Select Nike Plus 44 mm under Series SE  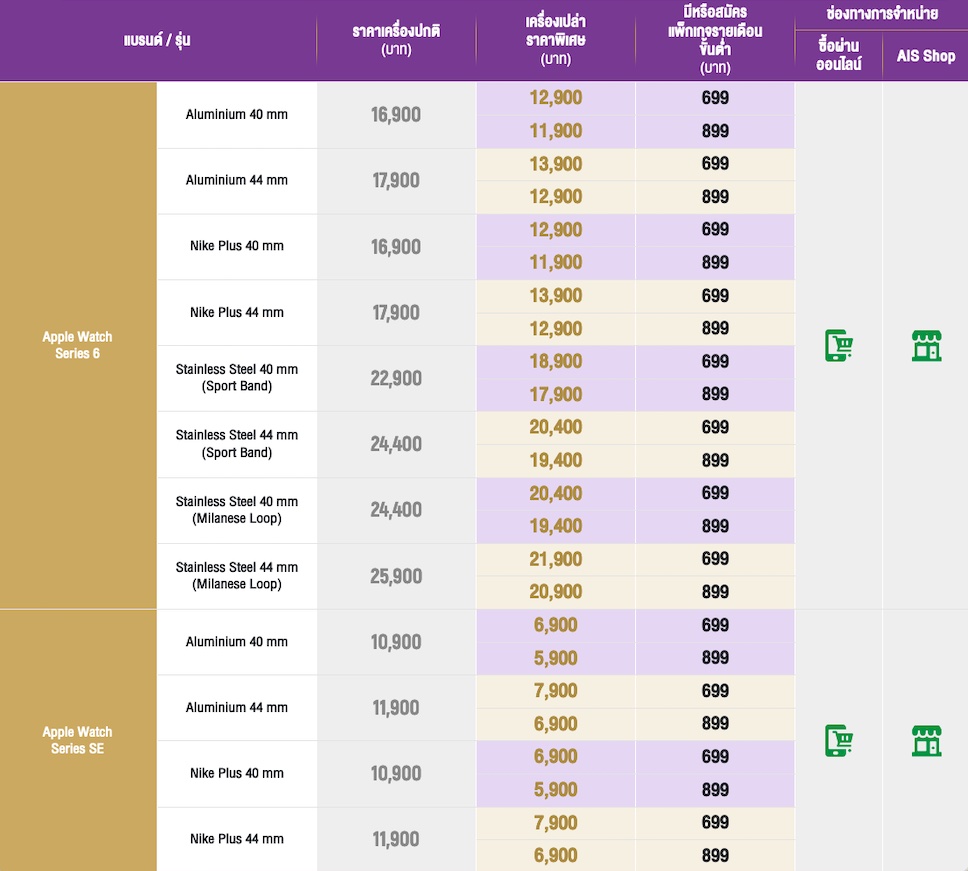[237, 839]
